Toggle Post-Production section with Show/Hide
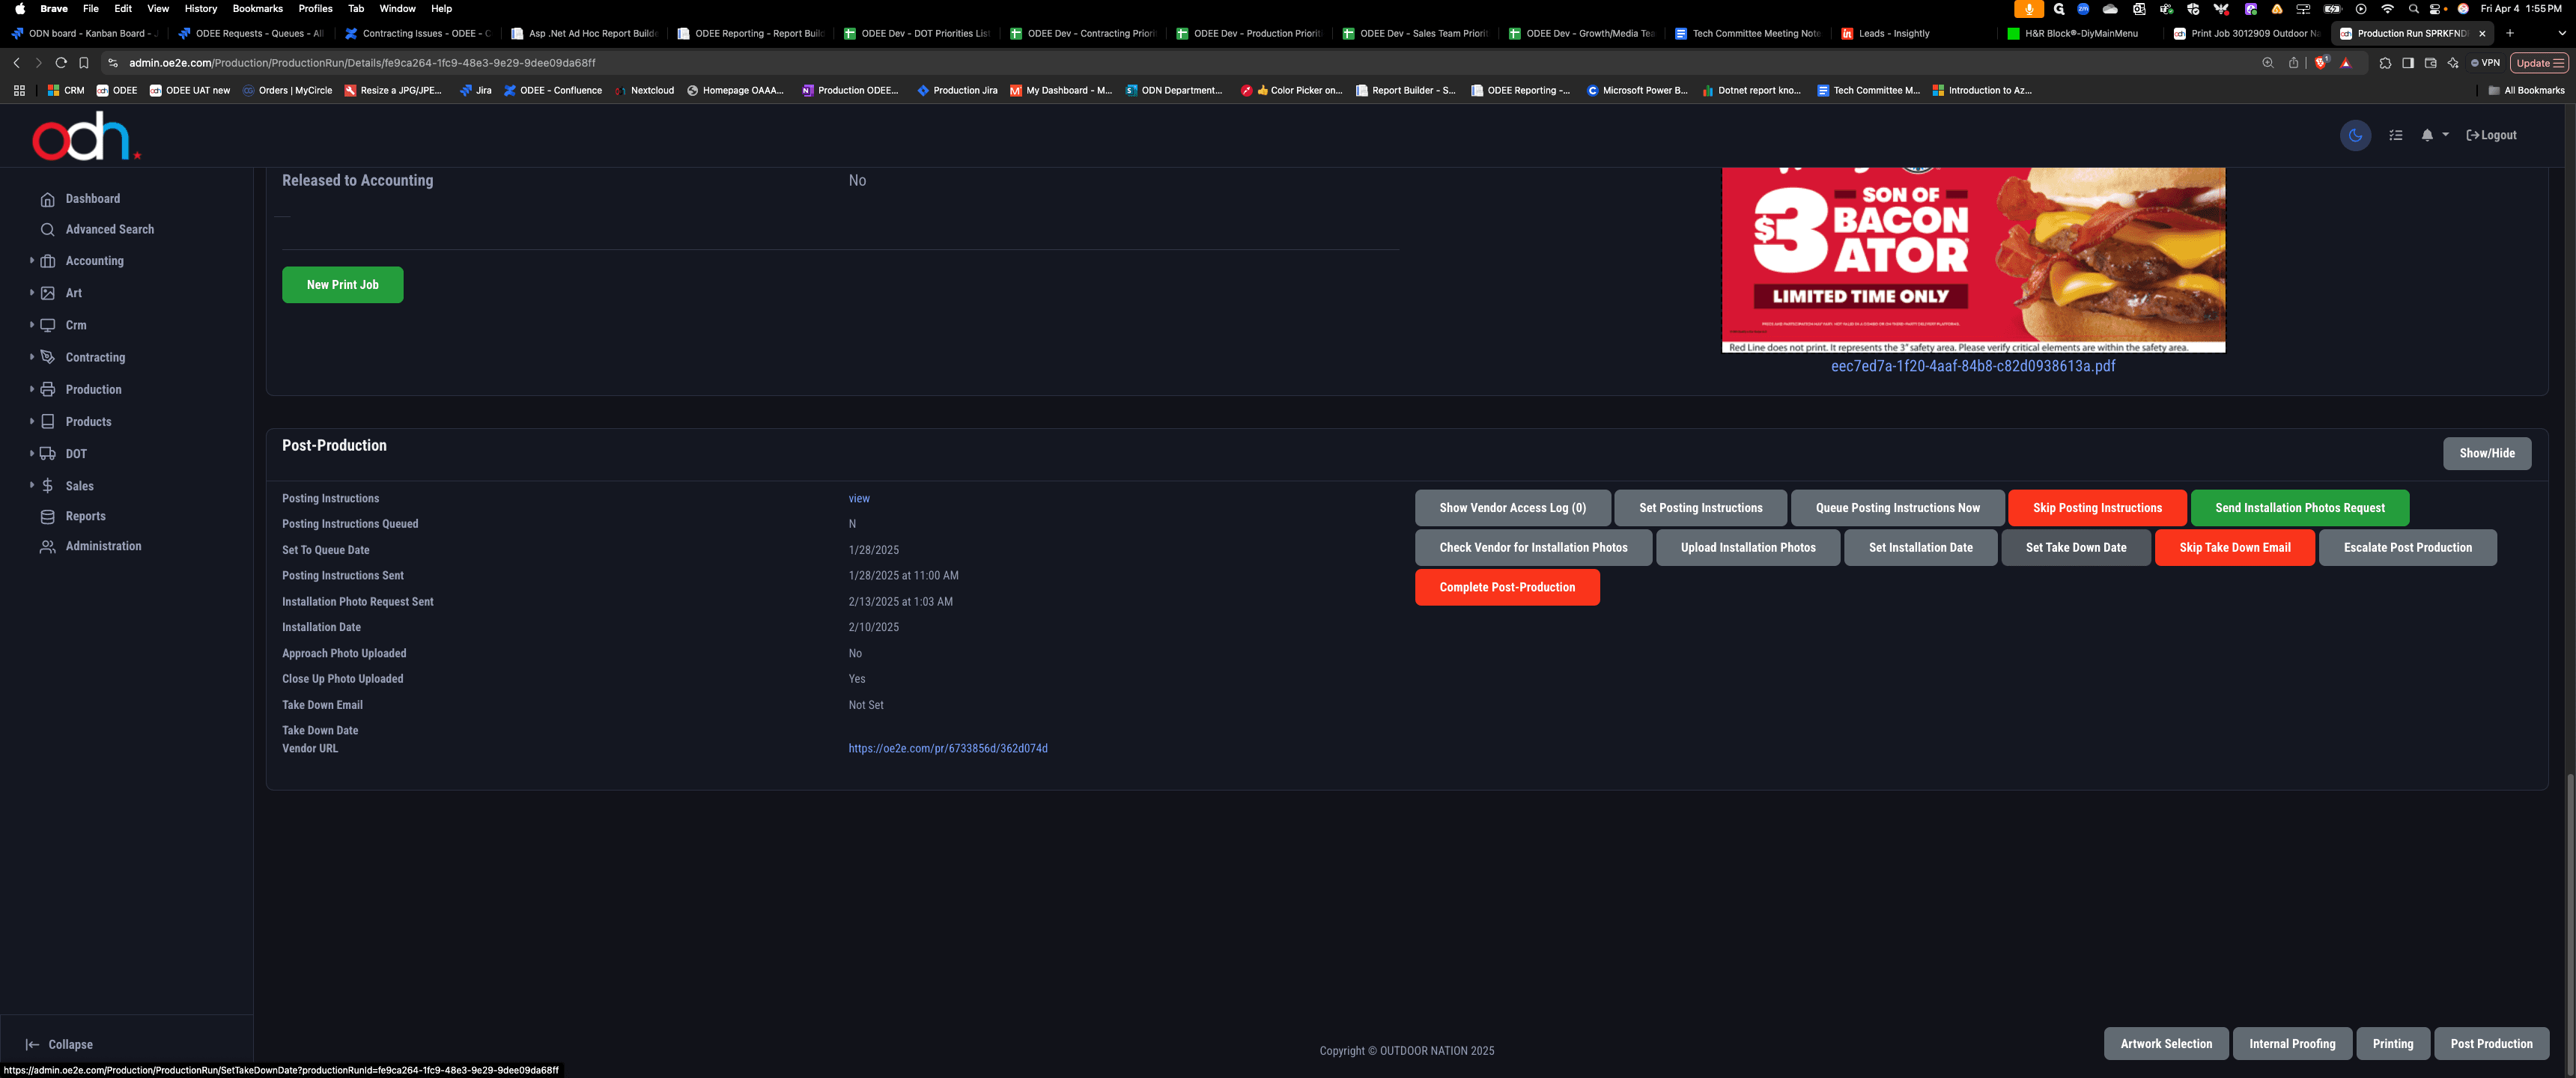This screenshot has height=1078, width=2576. pyautogui.click(x=2486, y=453)
